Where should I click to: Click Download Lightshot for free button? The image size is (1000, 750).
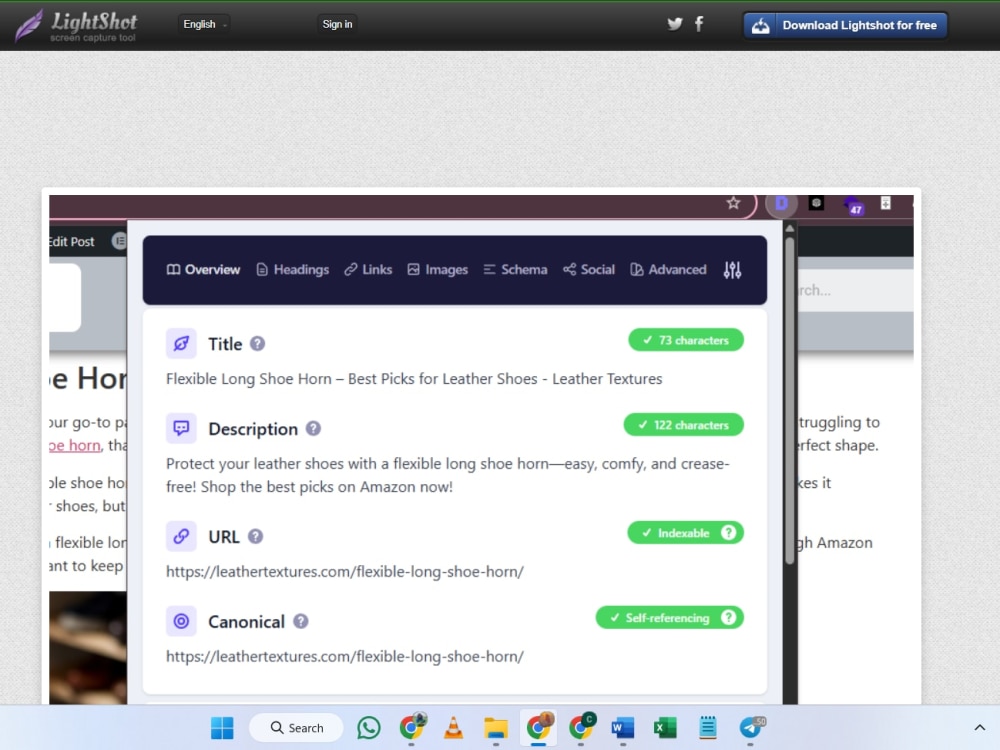[845, 26]
